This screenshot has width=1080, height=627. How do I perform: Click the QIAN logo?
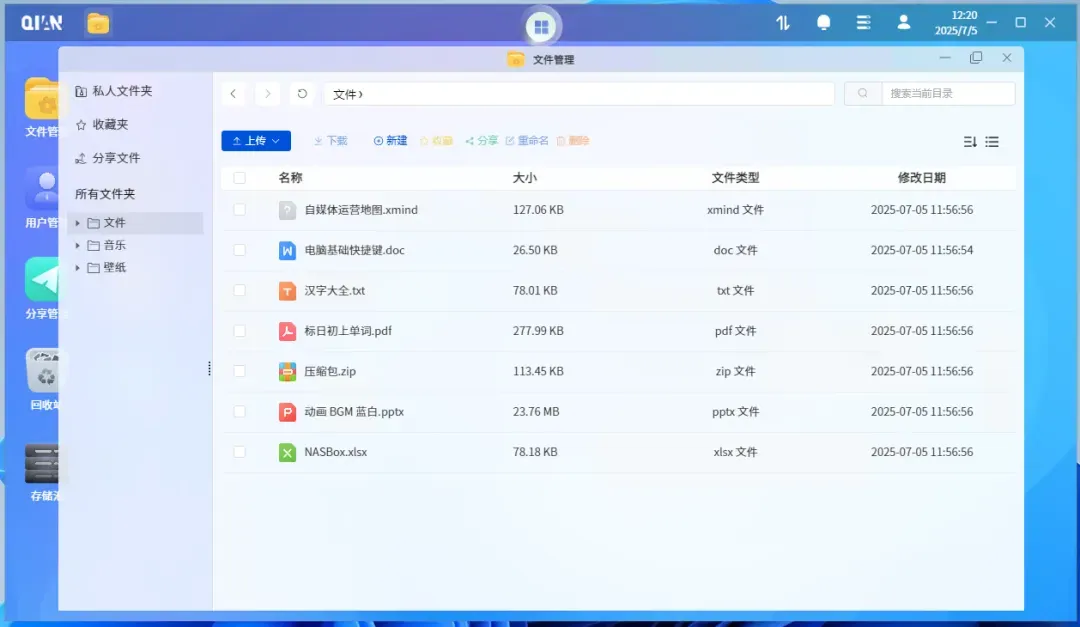tap(41, 23)
